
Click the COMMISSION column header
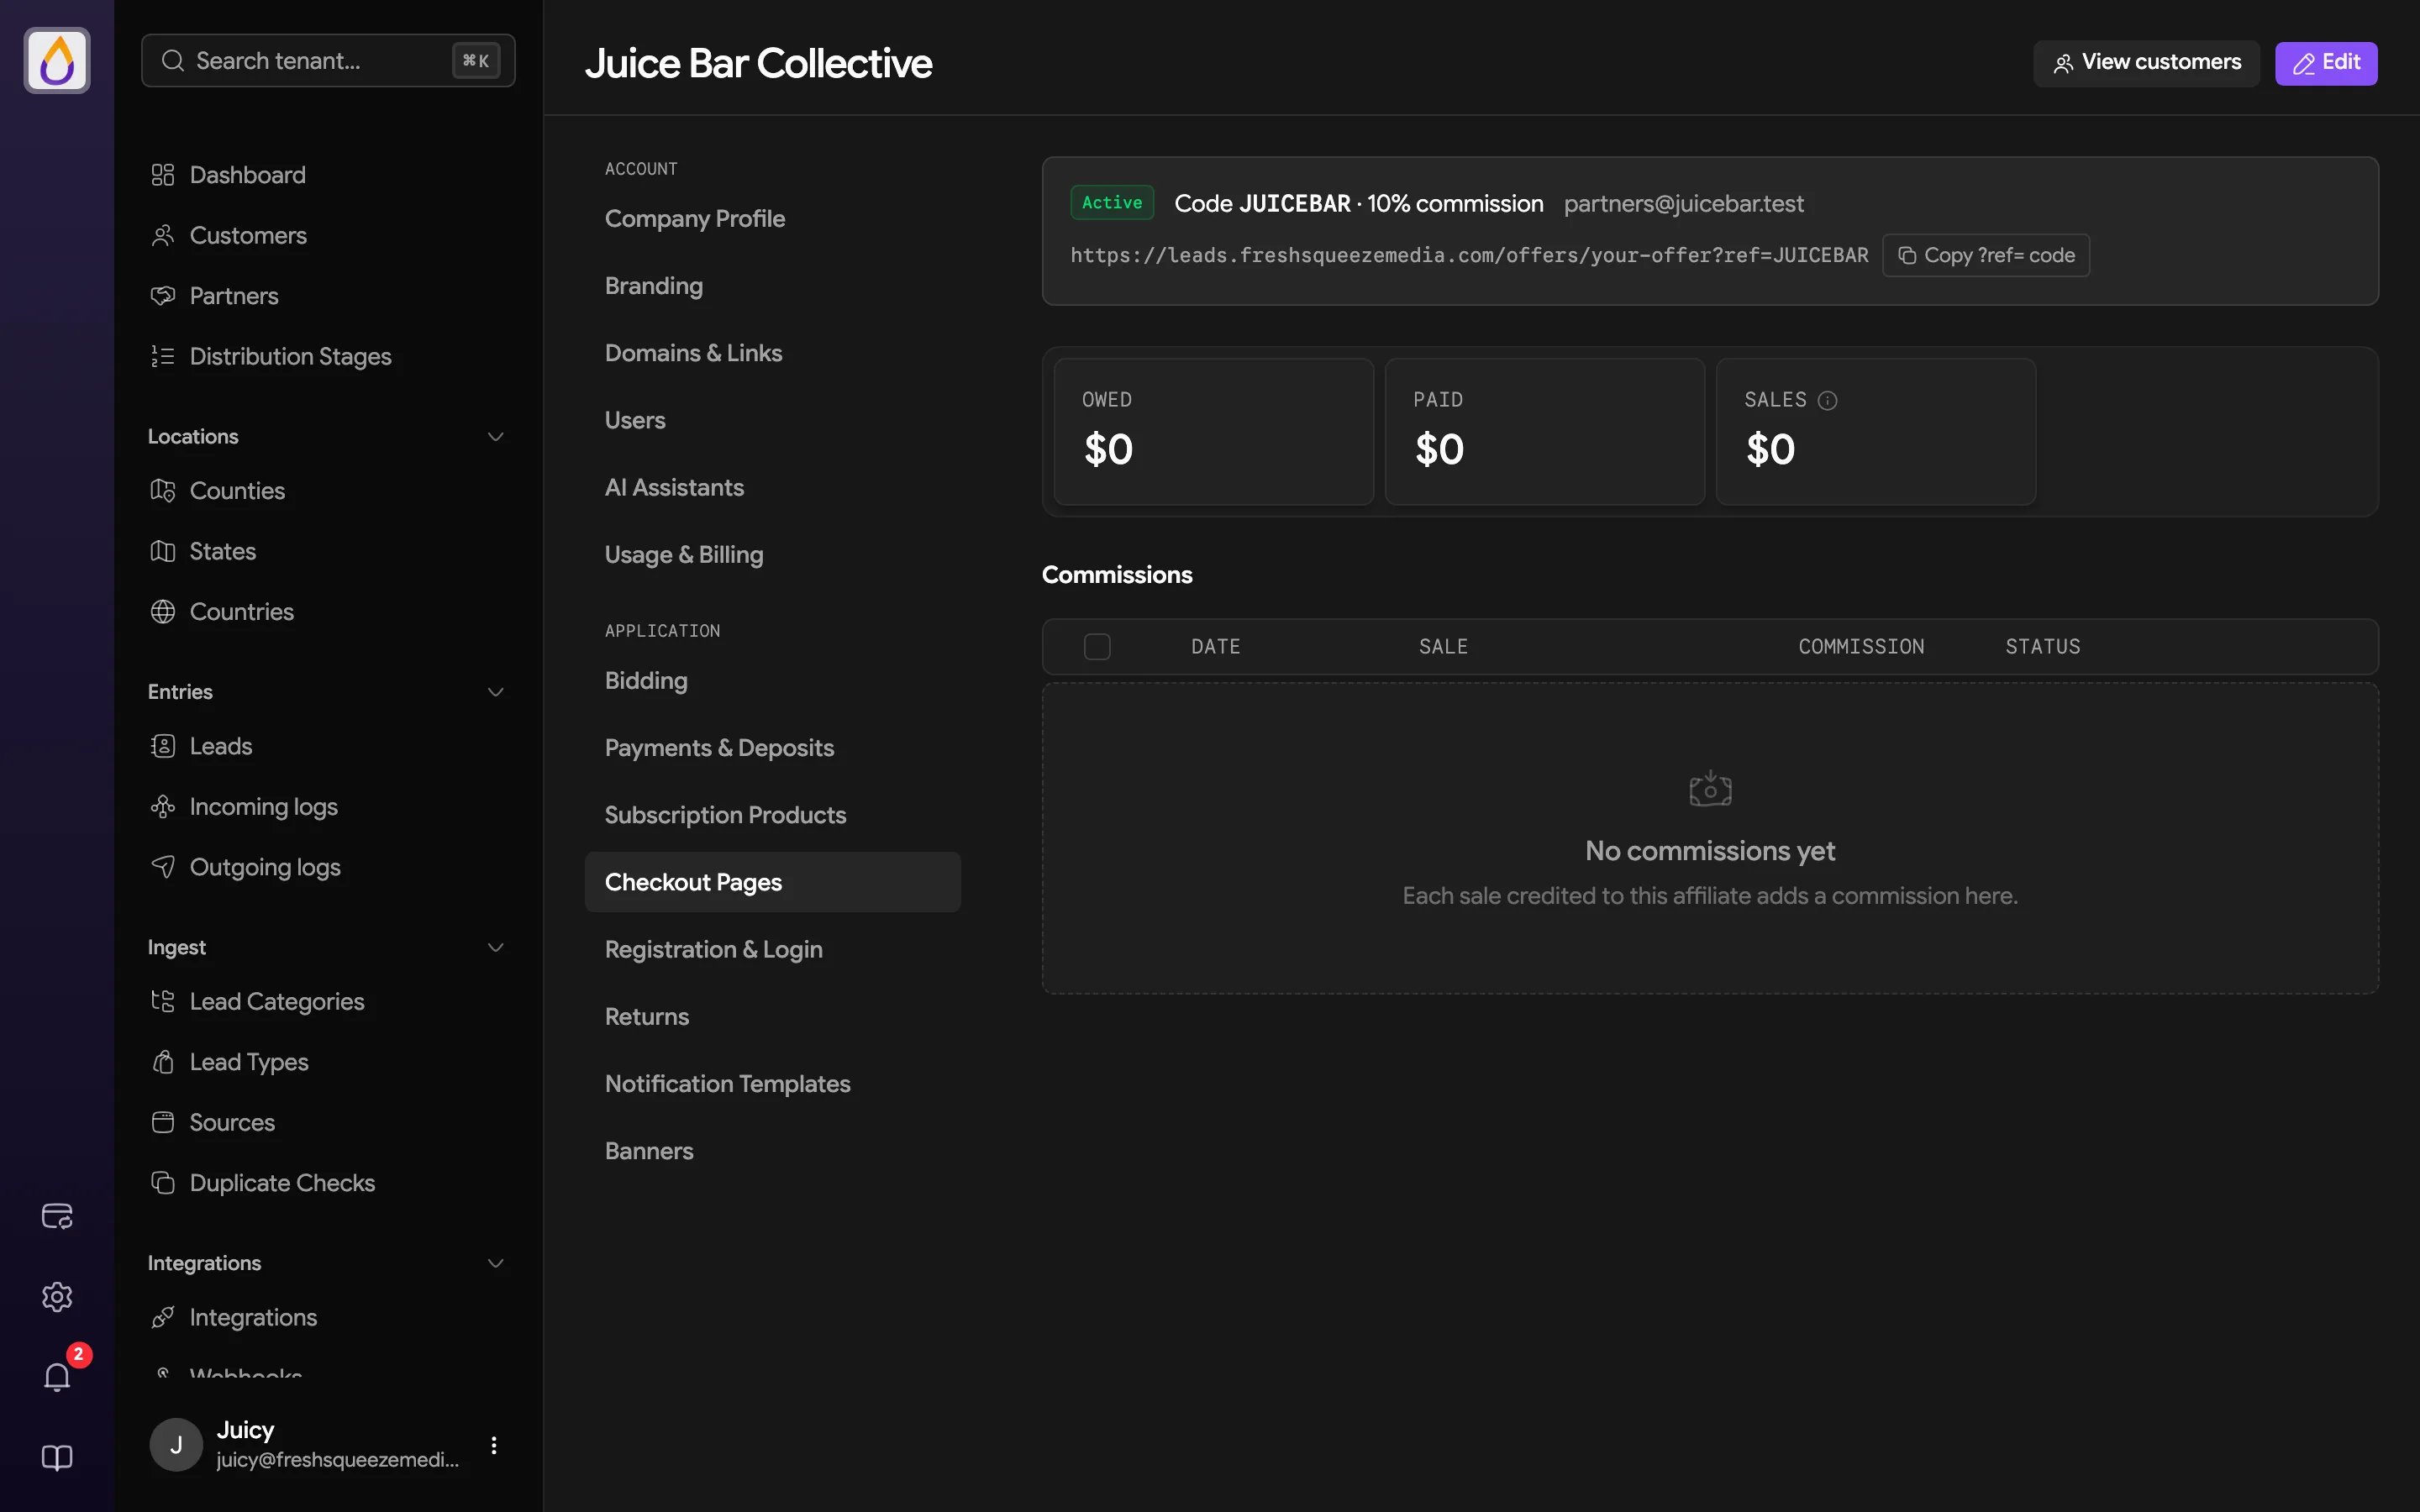coord(1861,647)
